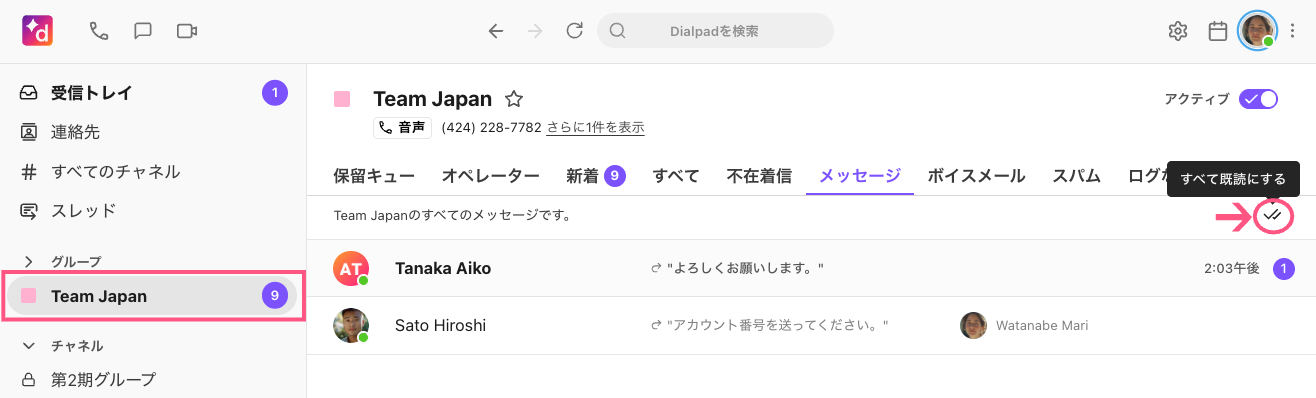Go back with the left arrow
Screen dimensions: 1316x398
pos(496,31)
